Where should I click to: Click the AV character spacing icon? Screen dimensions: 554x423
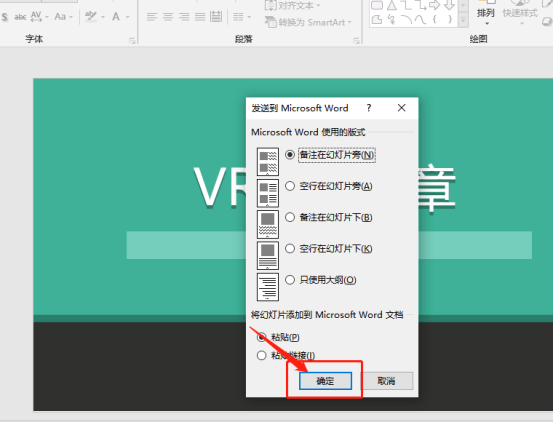tap(36, 17)
